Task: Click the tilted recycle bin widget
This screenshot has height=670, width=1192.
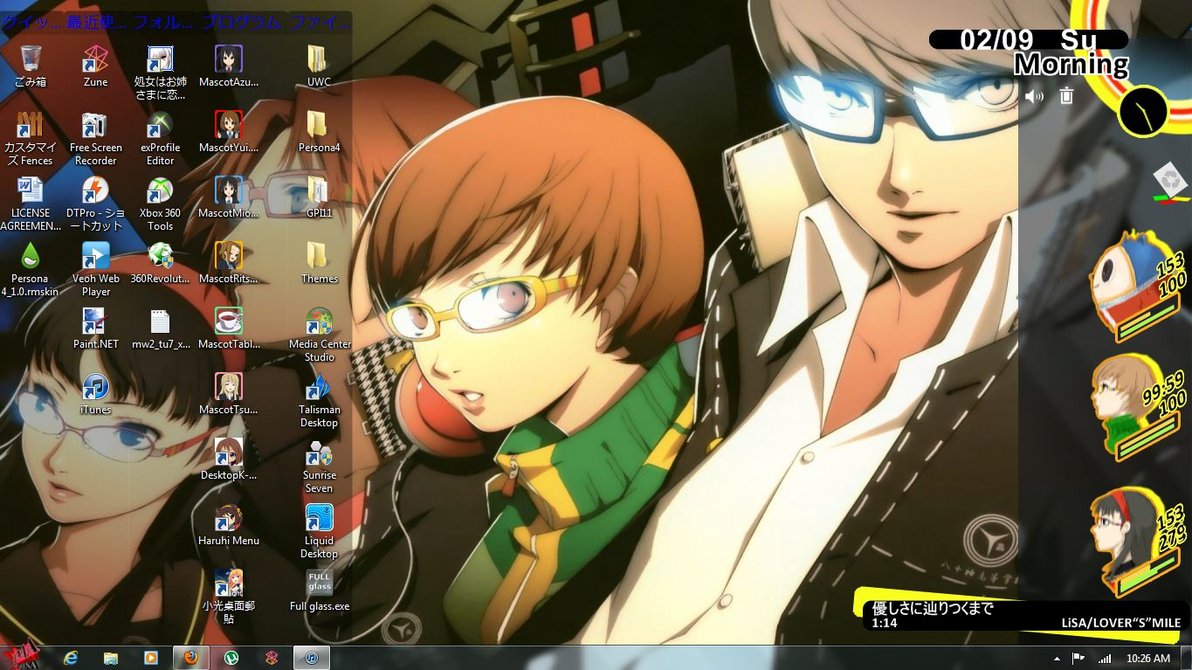Action: coord(1170,183)
